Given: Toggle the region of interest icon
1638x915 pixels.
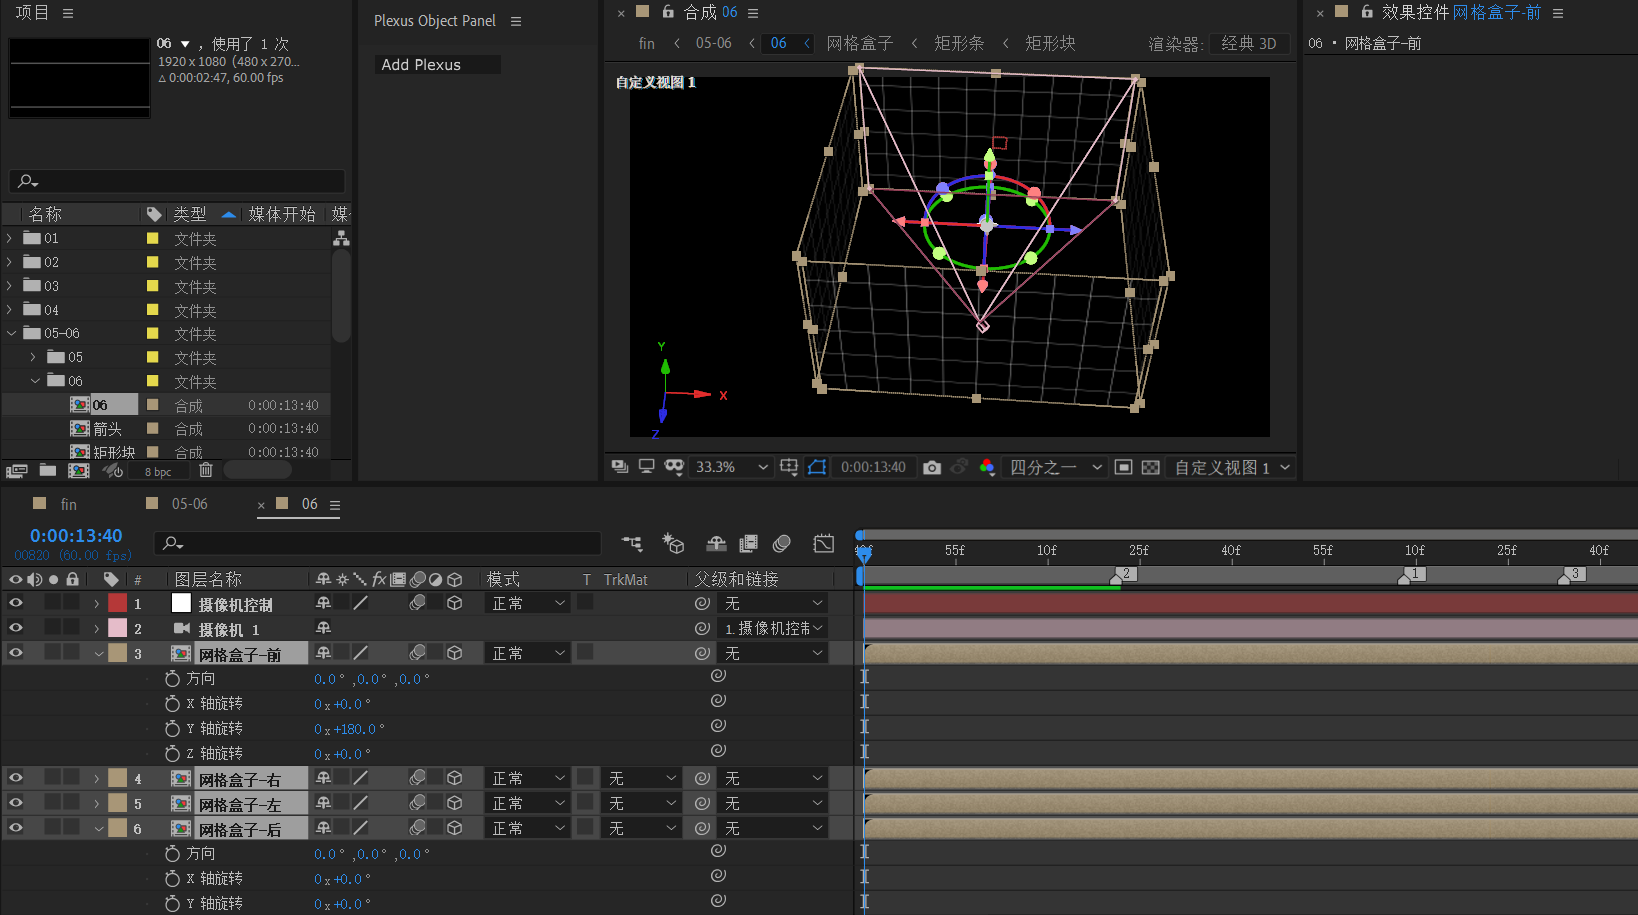Looking at the screenshot, I should pos(1123,467).
